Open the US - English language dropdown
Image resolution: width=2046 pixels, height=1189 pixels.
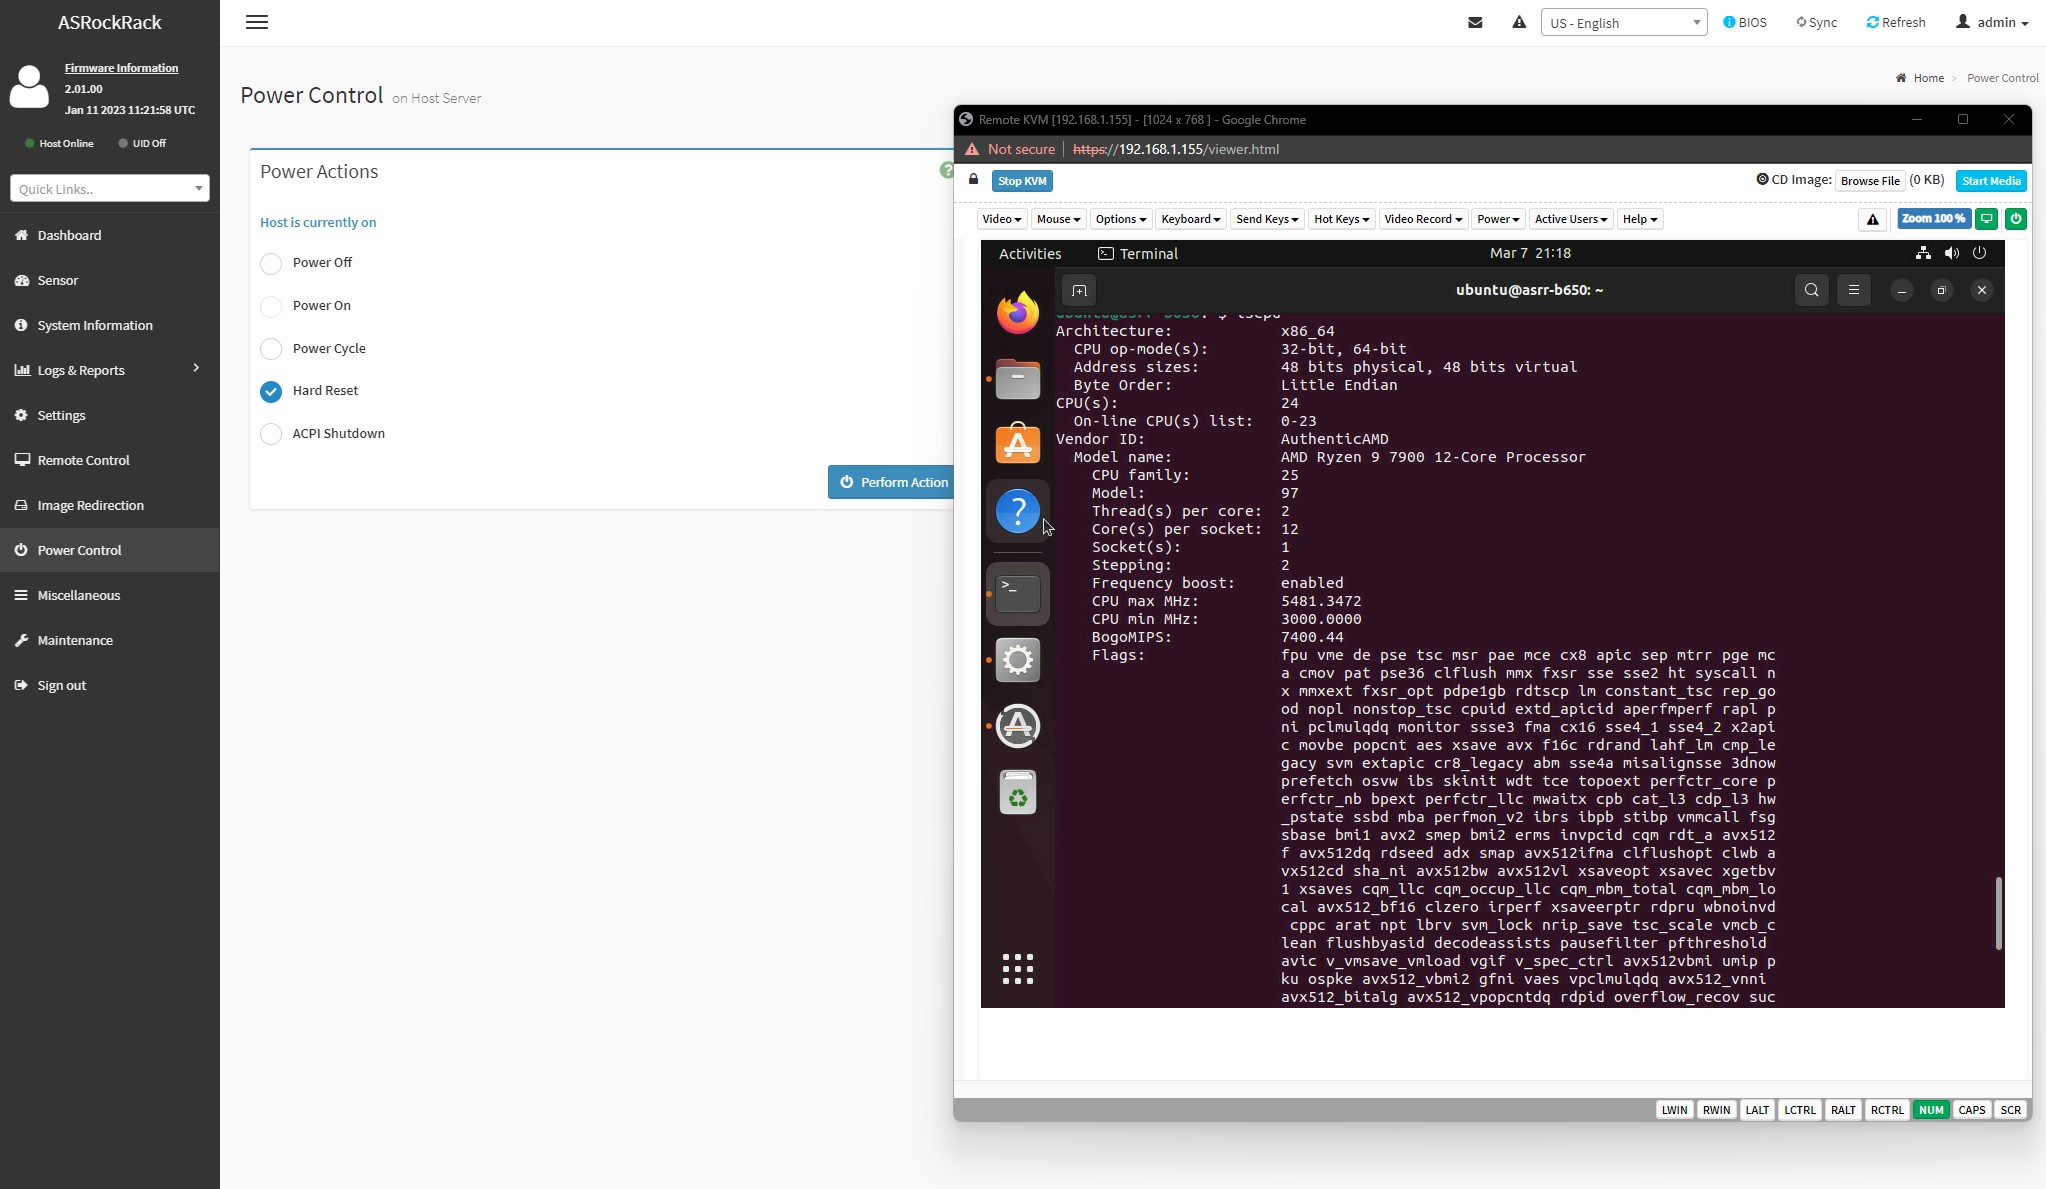coord(1623,22)
